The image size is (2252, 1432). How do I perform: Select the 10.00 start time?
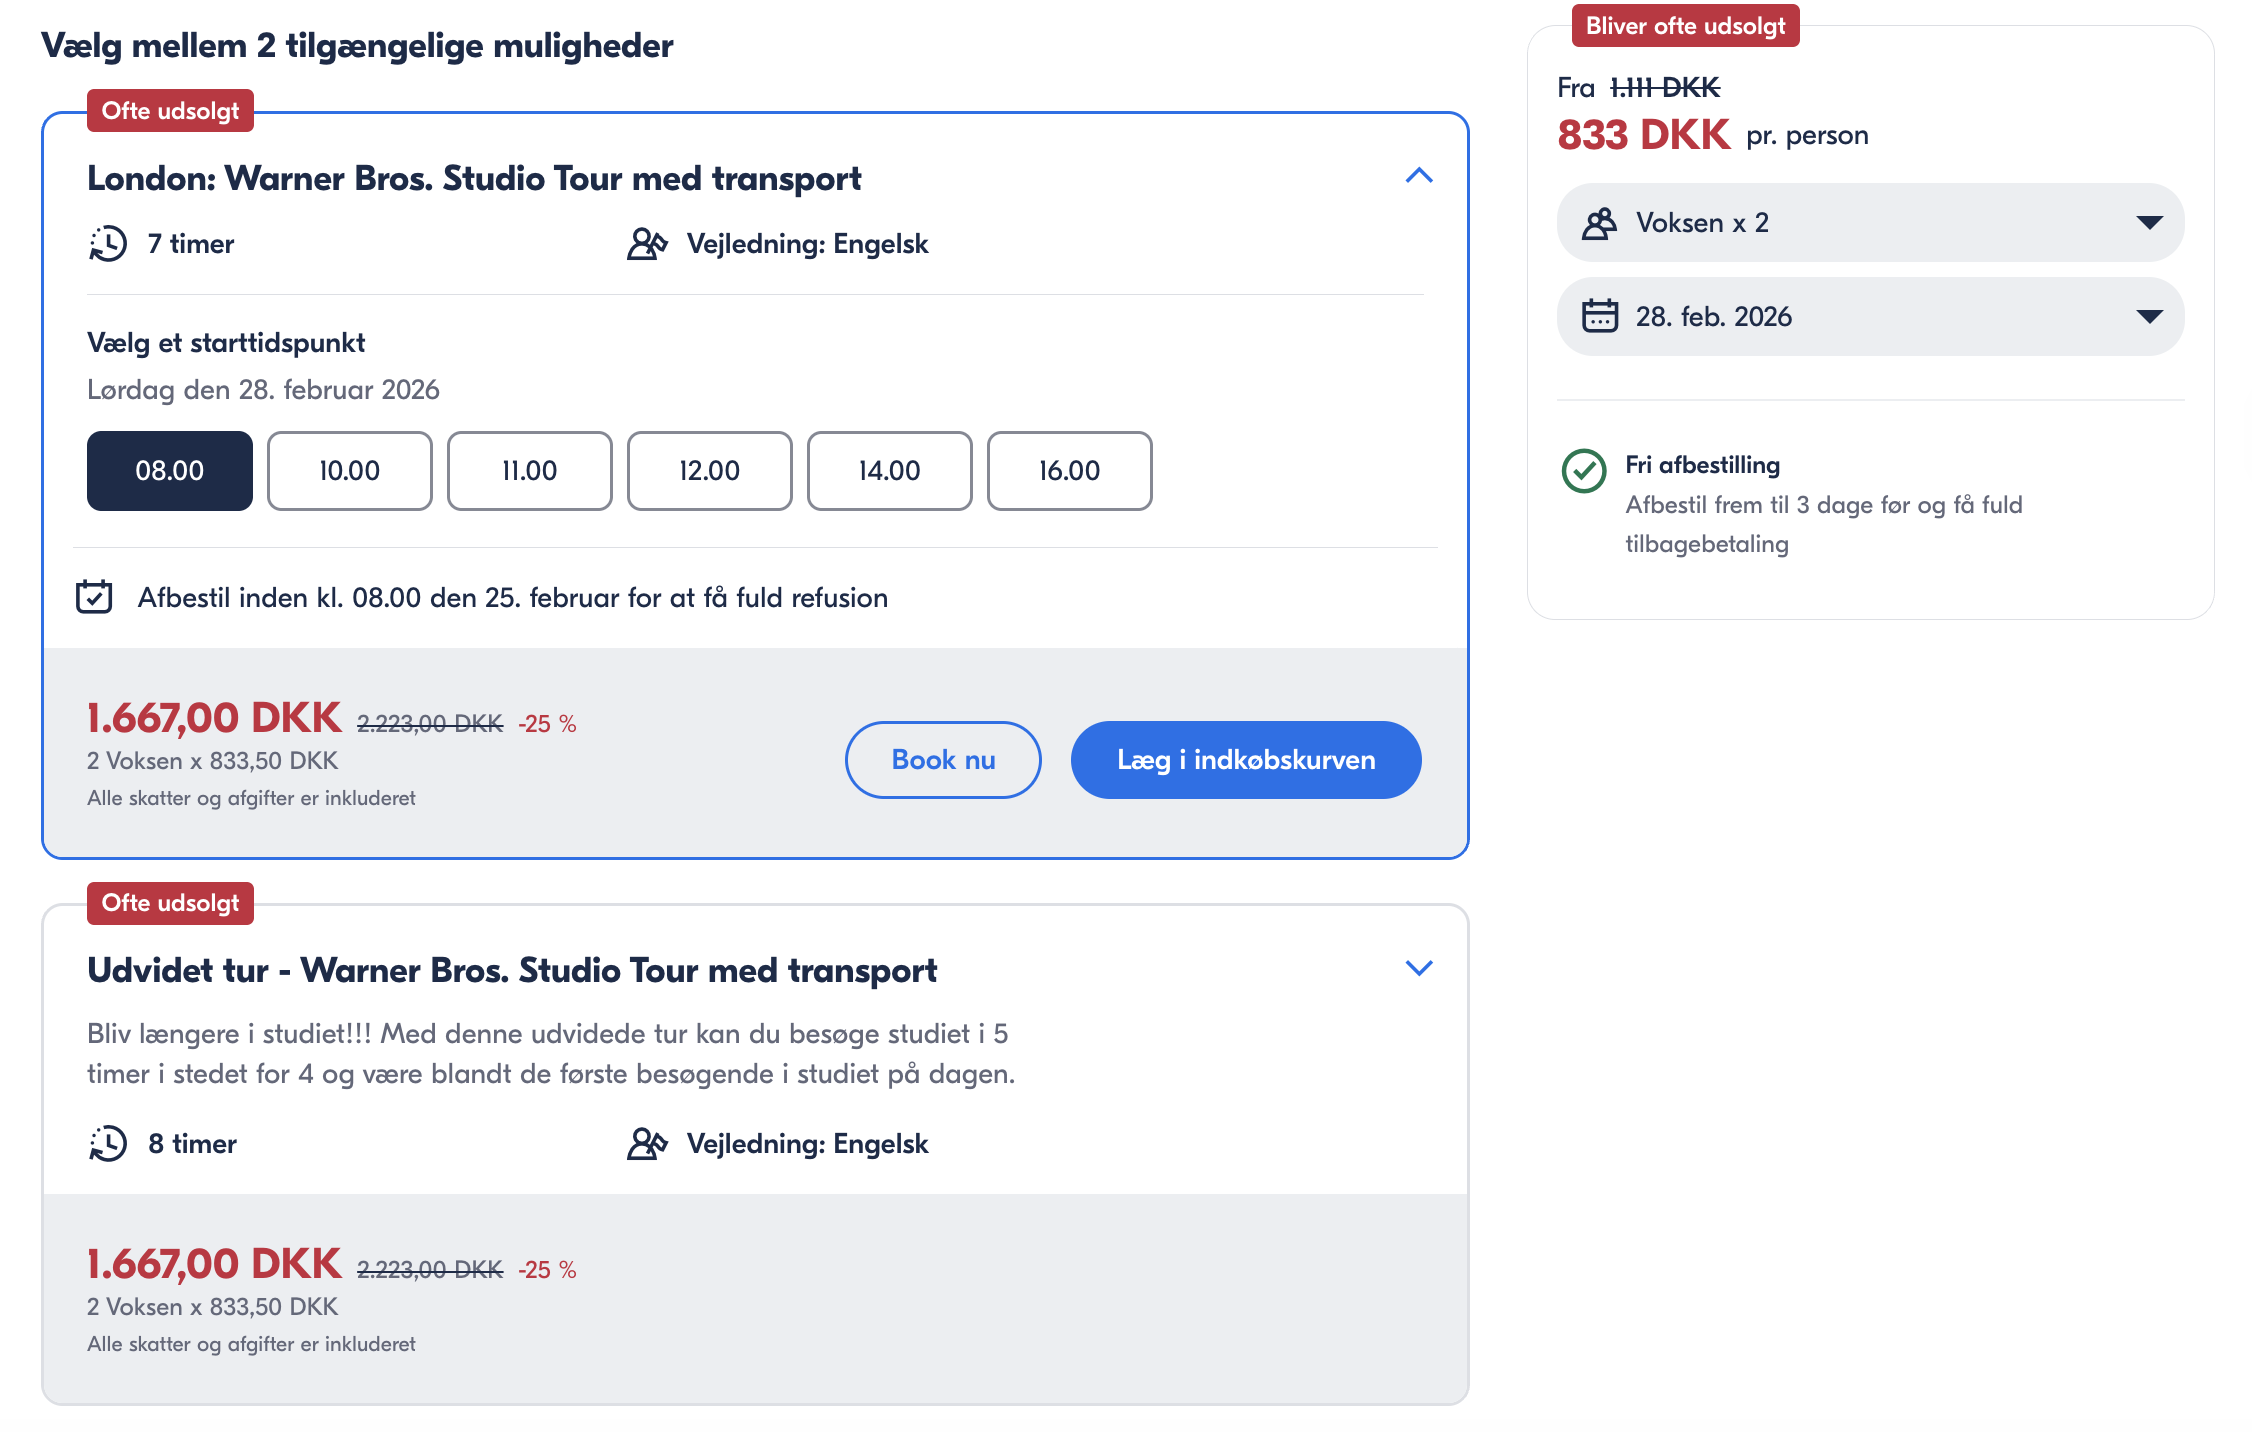click(350, 471)
